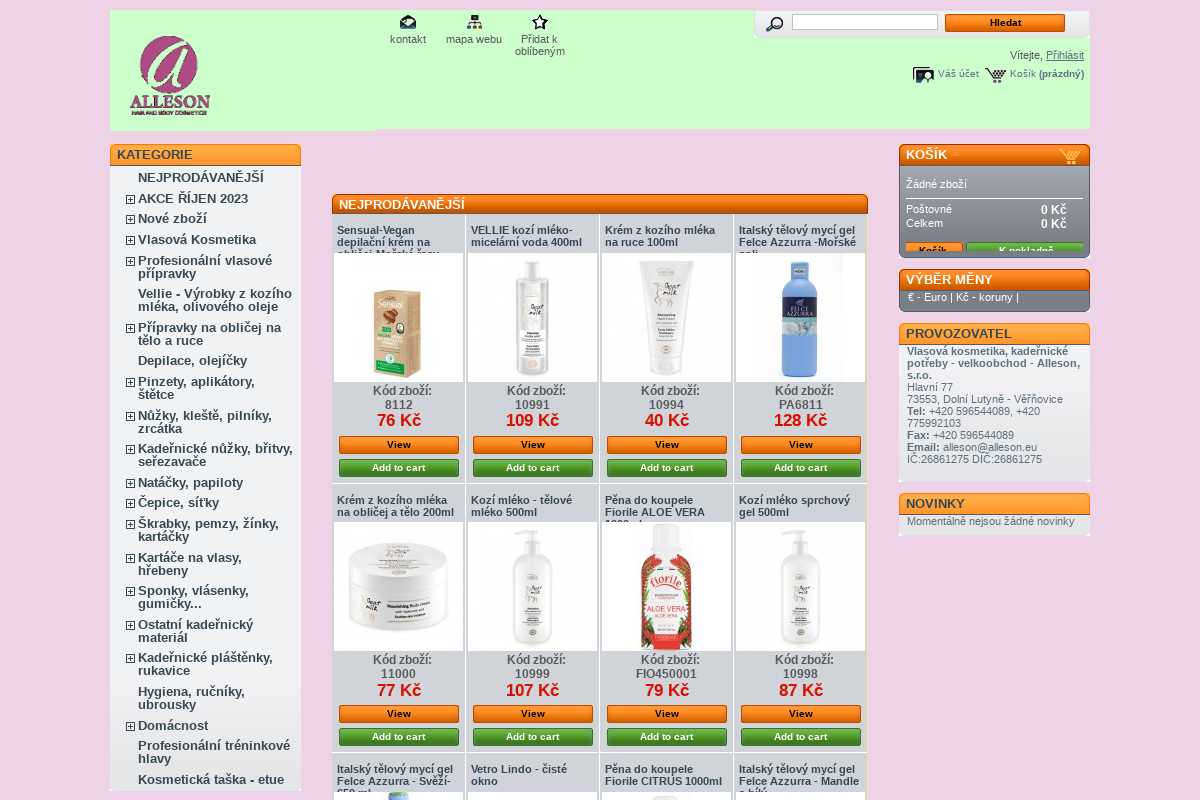
Task: Open Pěna do koupele Fiorile CITRUS 1000ml title
Action: (x=663, y=774)
